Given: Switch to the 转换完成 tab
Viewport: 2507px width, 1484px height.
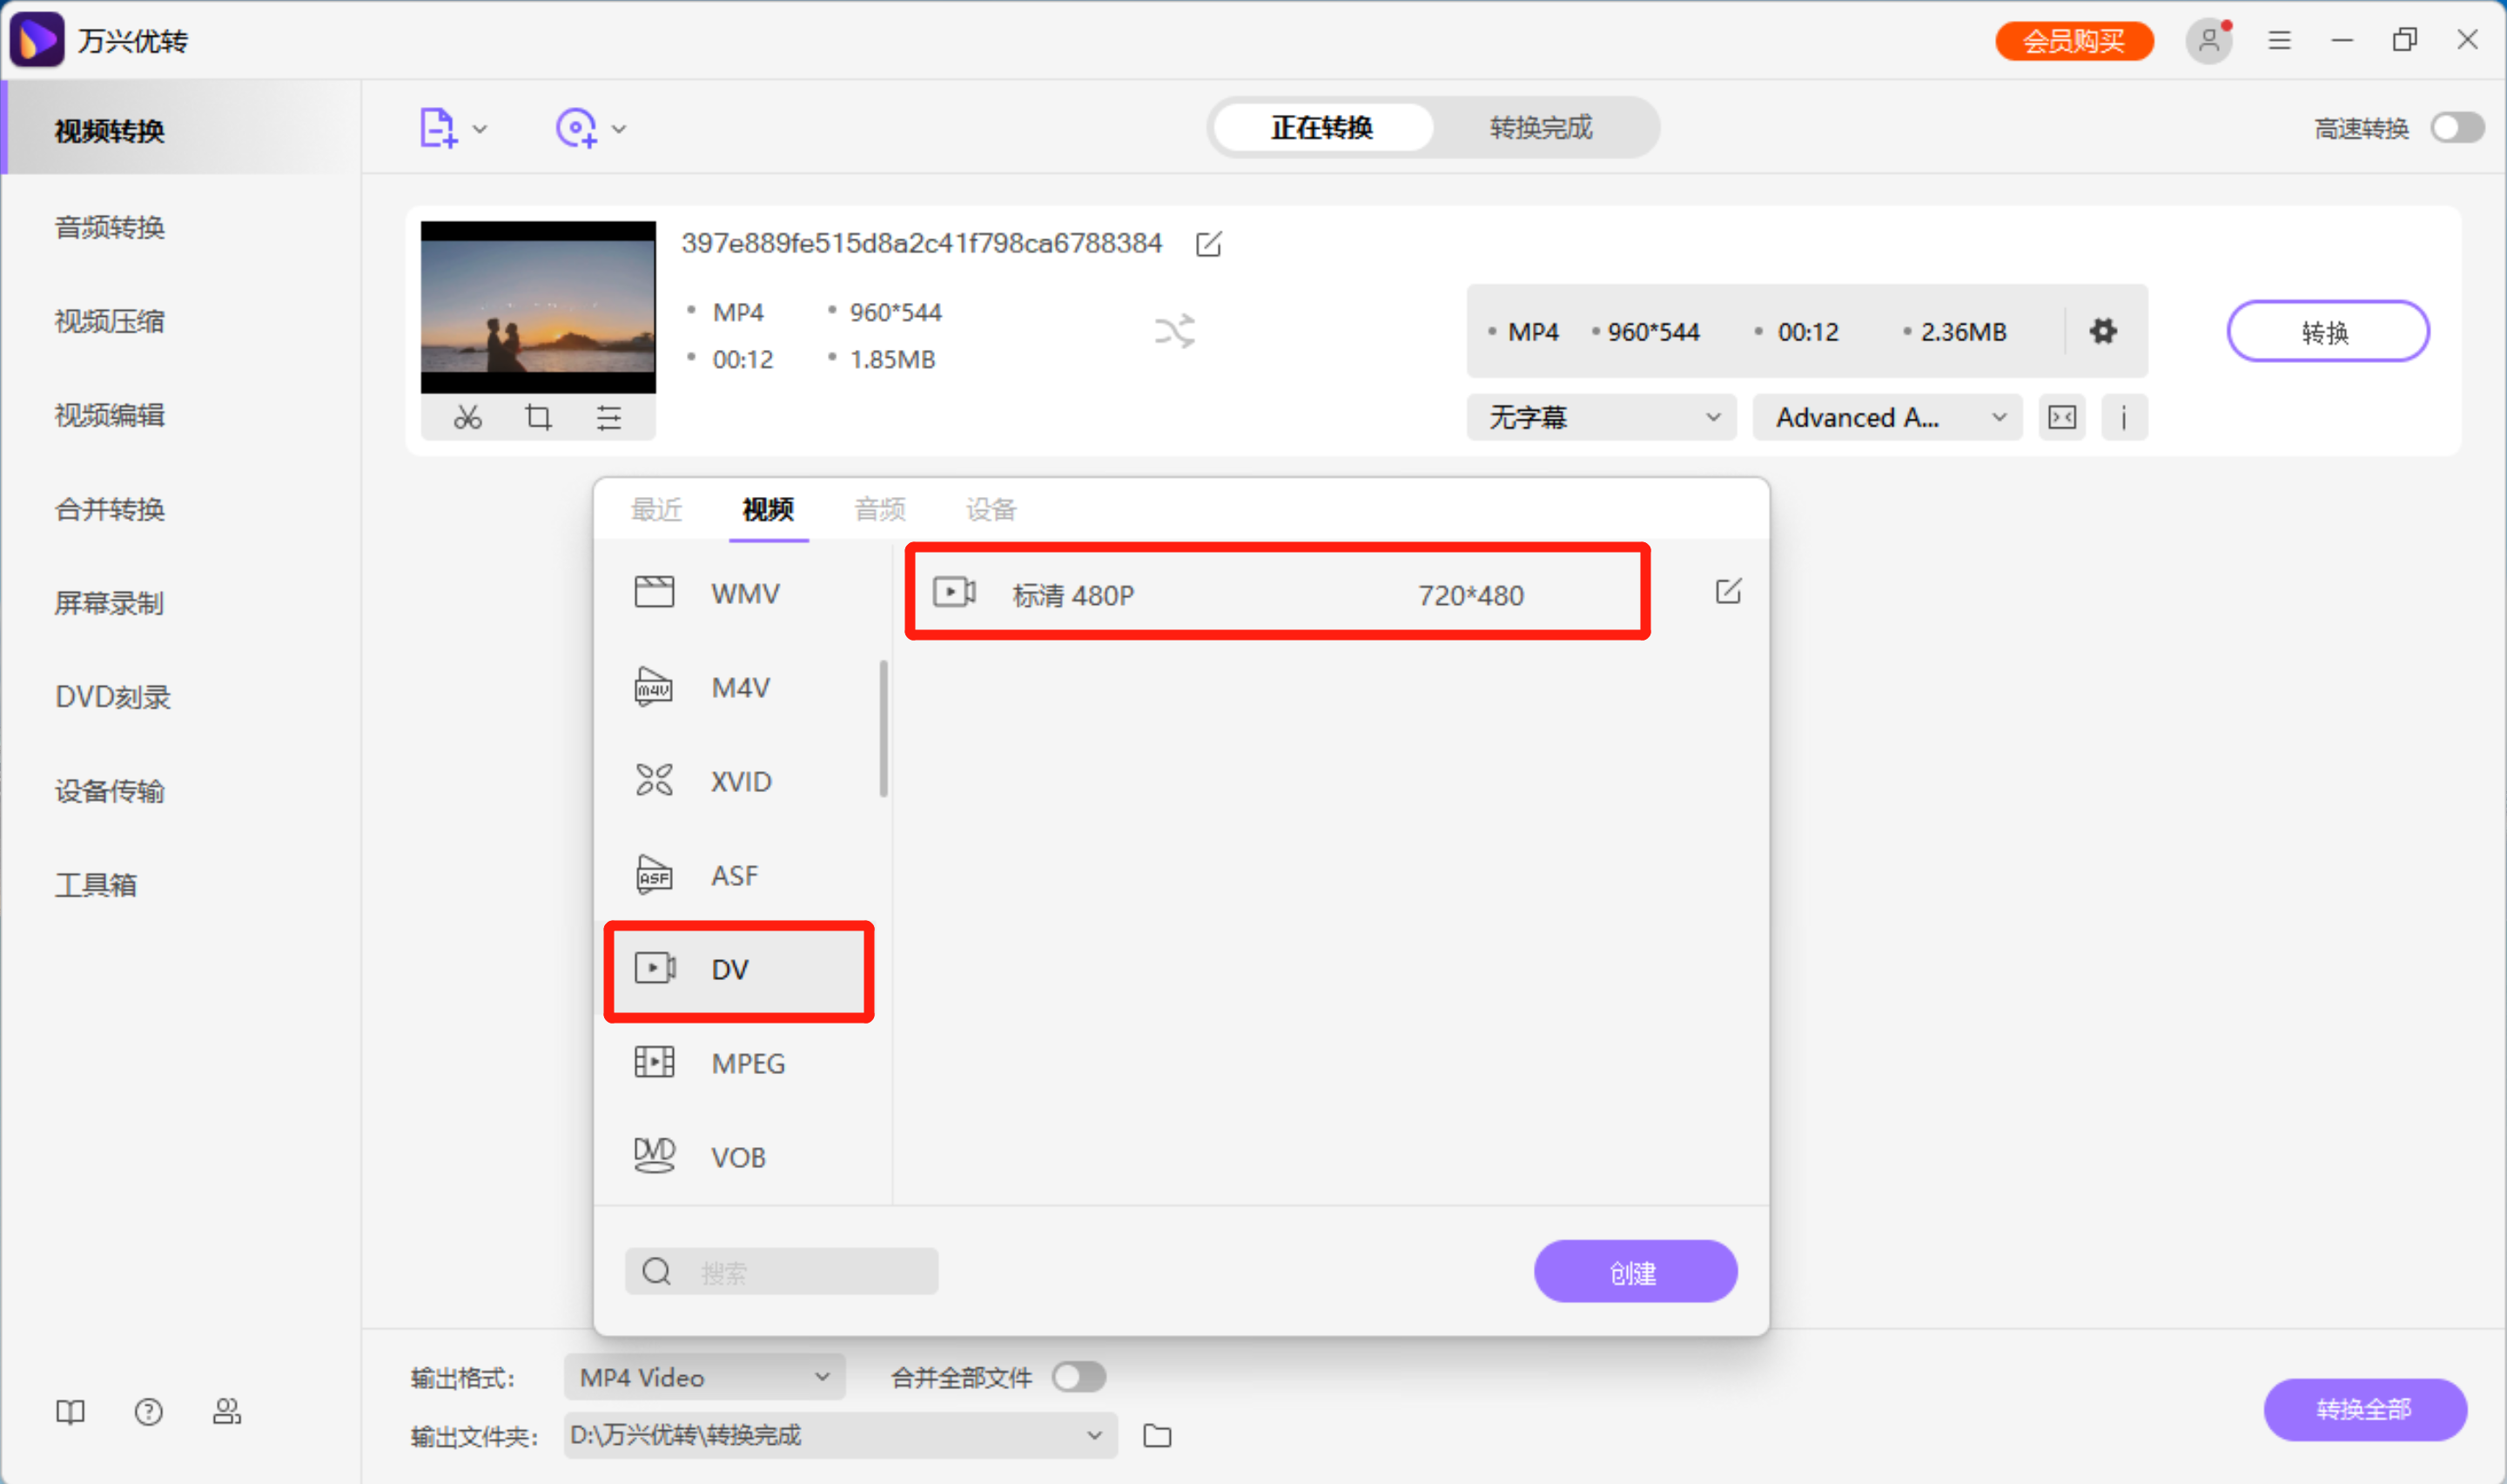Looking at the screenshot, I should click(1540, 128).
